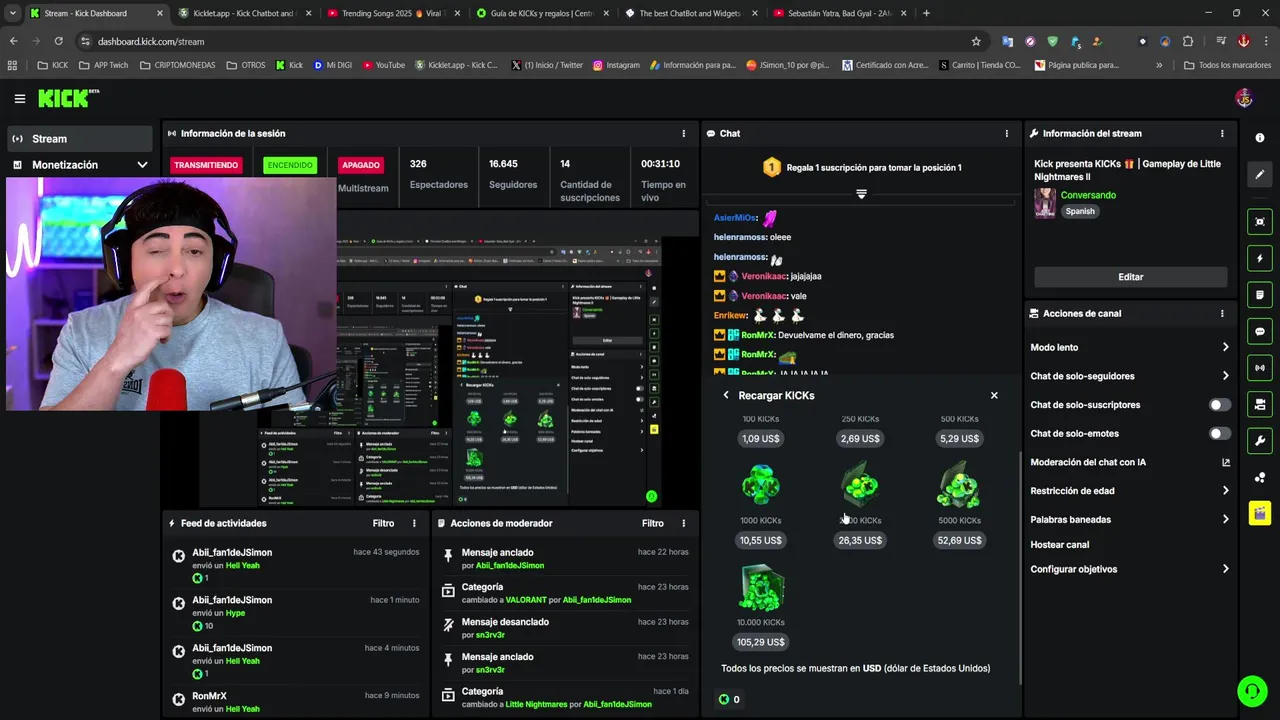Click Hostear canal action
The image size is (1280, 720).
tap(1060, 545)
